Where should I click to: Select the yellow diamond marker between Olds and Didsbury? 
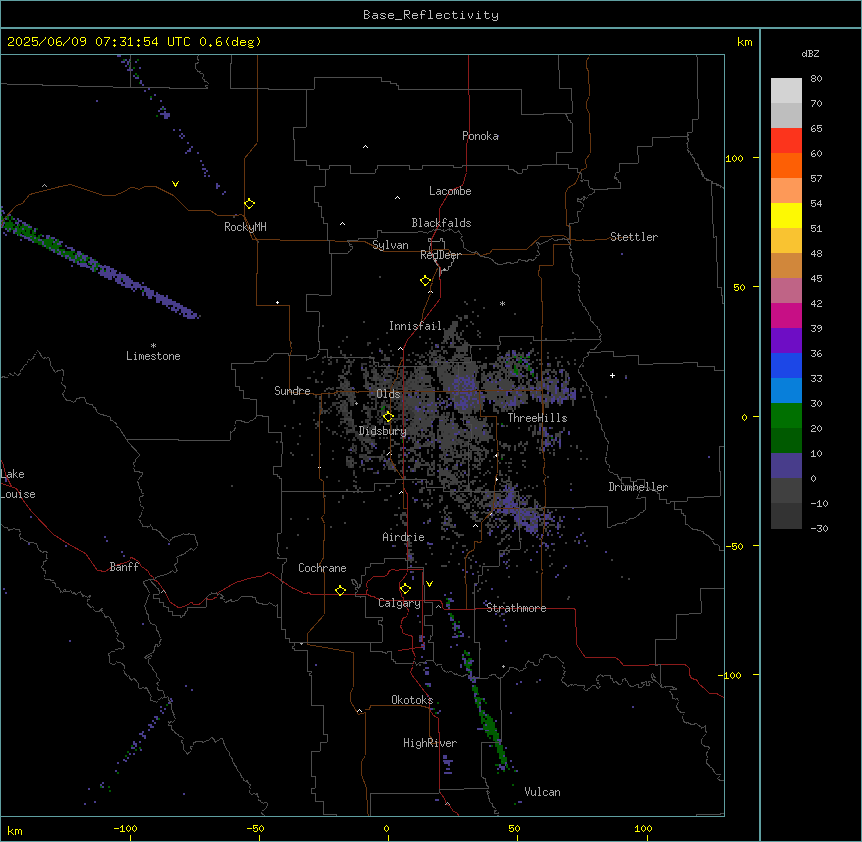(388, 417)
